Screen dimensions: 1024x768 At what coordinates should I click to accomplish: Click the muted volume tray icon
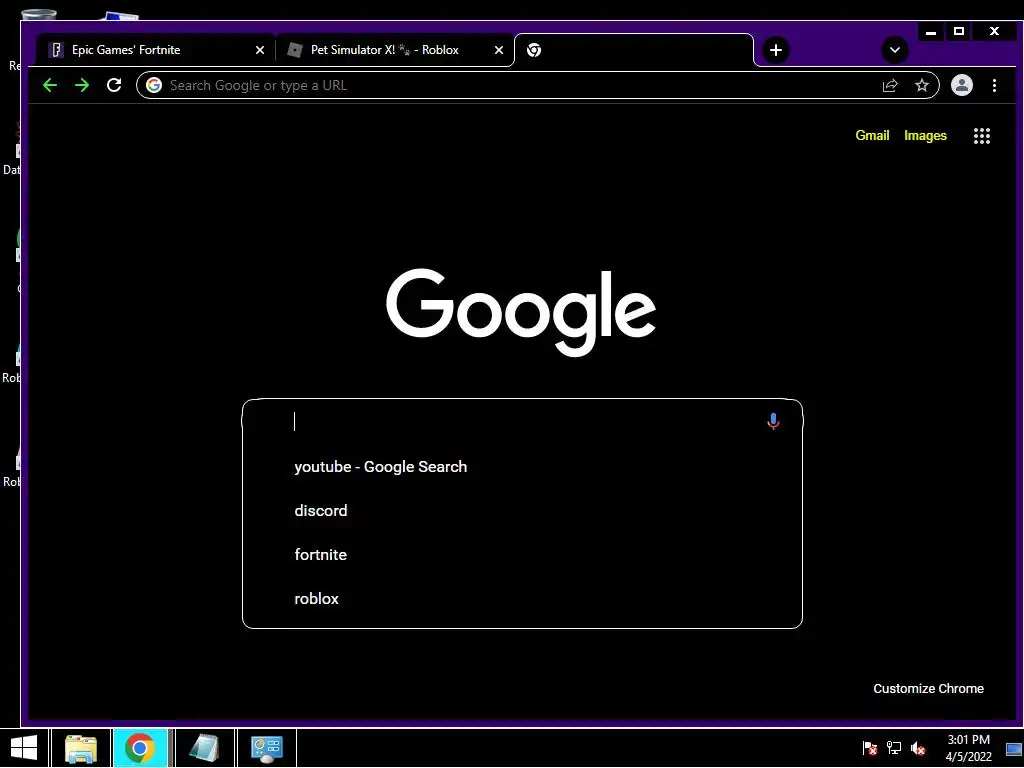(918, 748)
